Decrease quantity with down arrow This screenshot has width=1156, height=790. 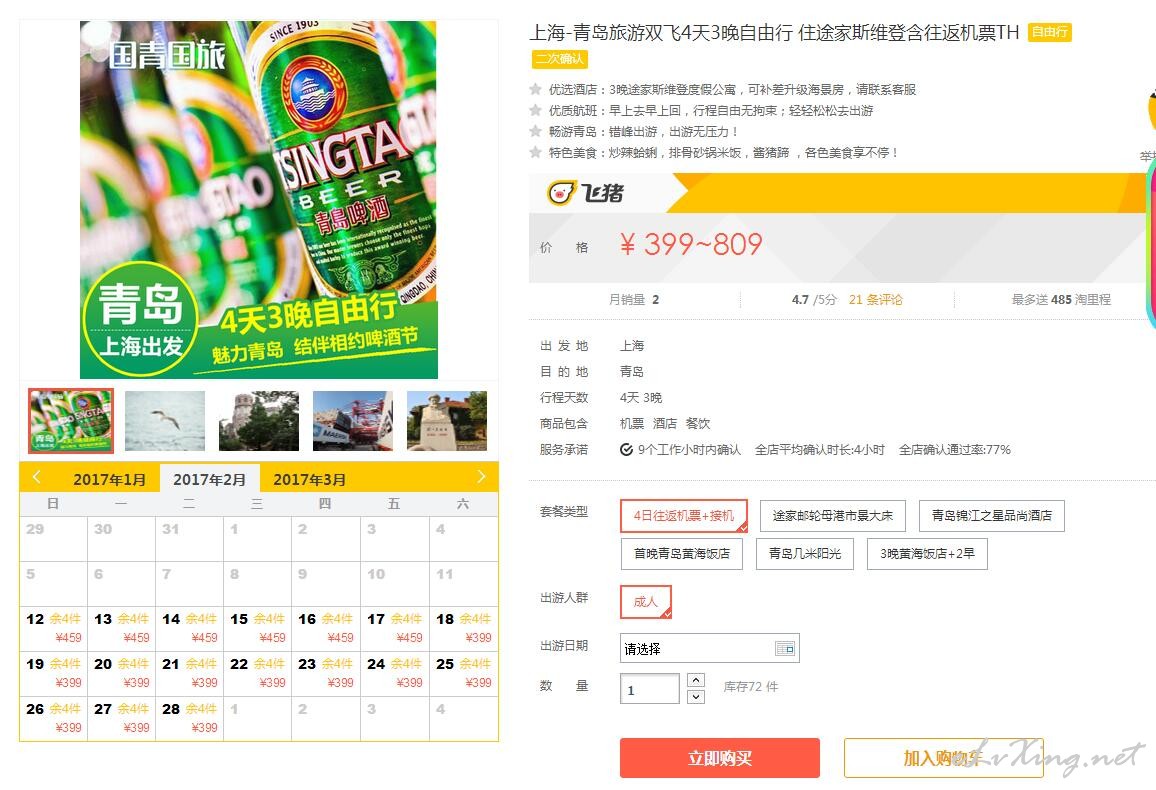coord(696,696)
